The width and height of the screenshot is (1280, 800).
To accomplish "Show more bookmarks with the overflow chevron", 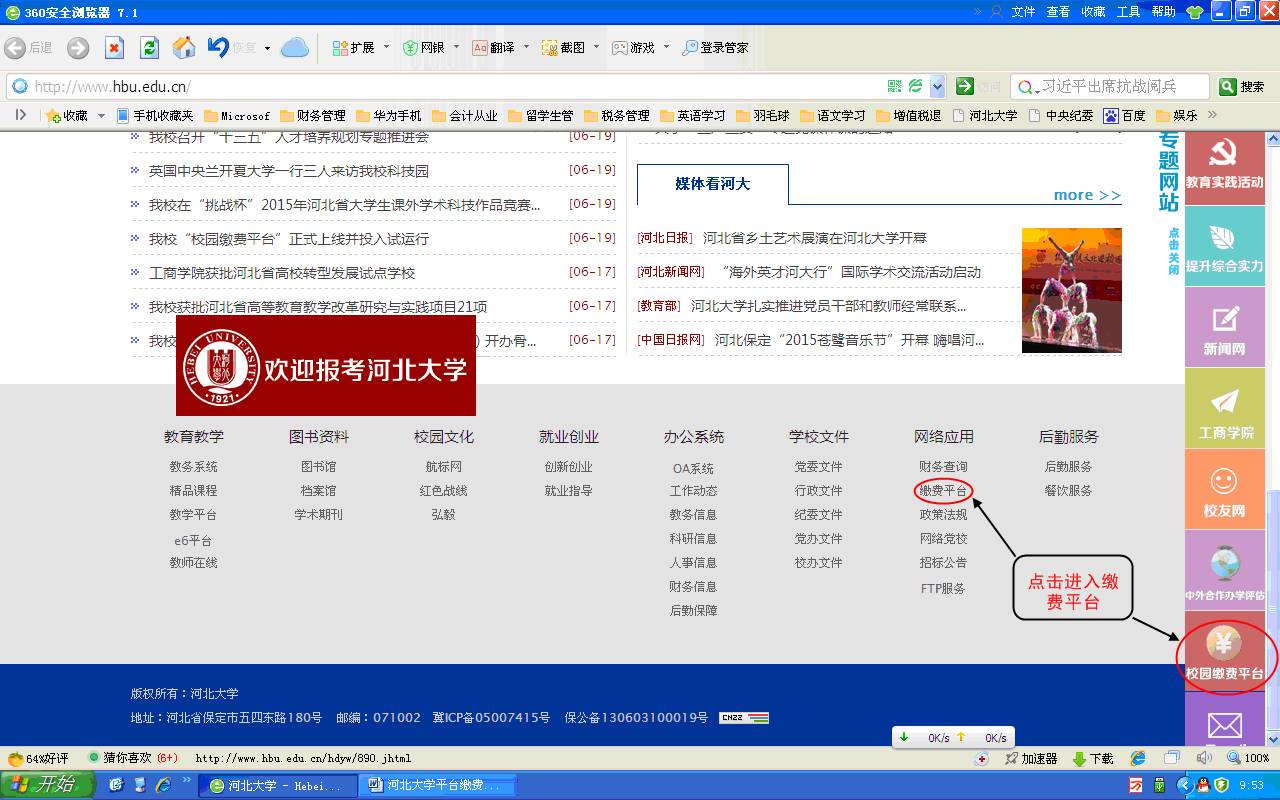I will [1212, 115].
